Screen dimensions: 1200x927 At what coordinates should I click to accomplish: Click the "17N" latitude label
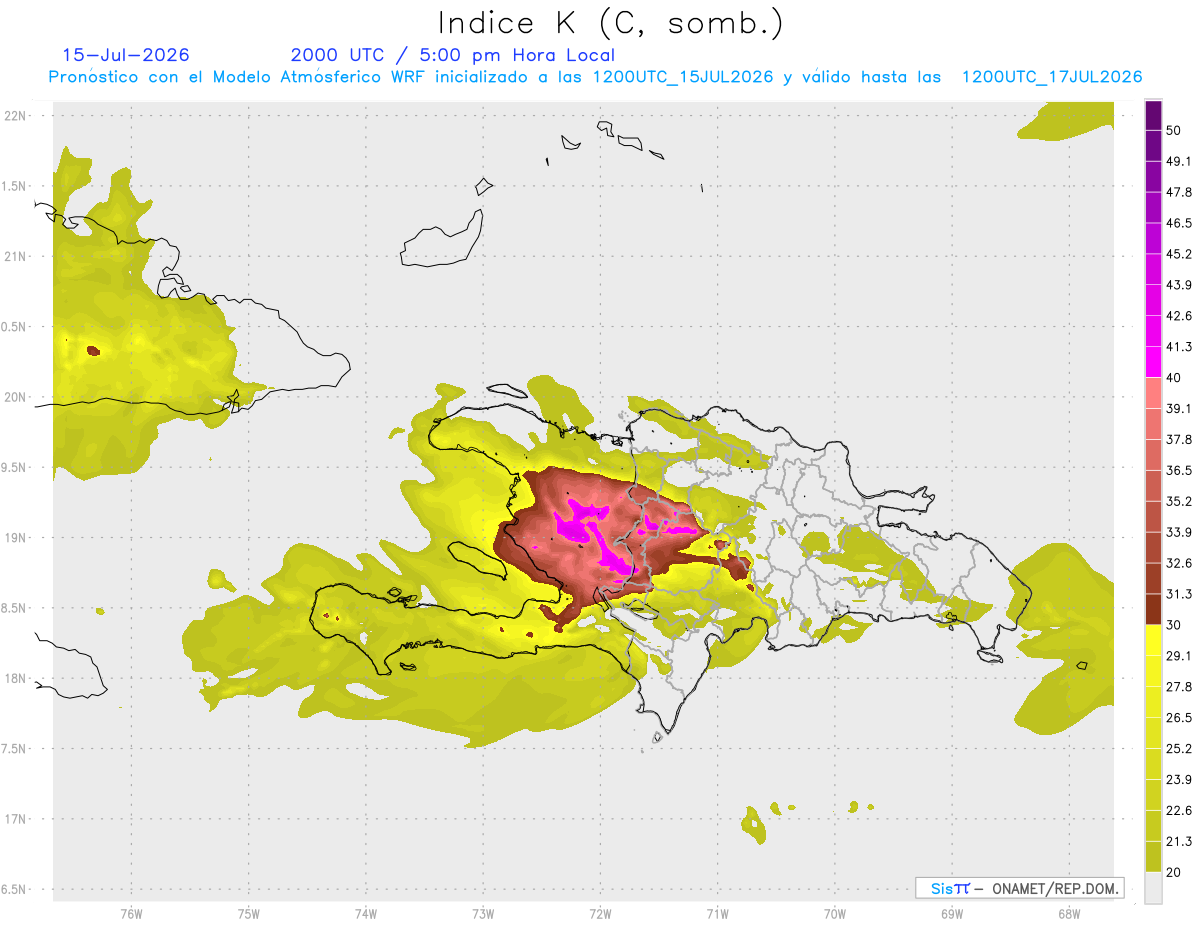[x=16, y=819]
